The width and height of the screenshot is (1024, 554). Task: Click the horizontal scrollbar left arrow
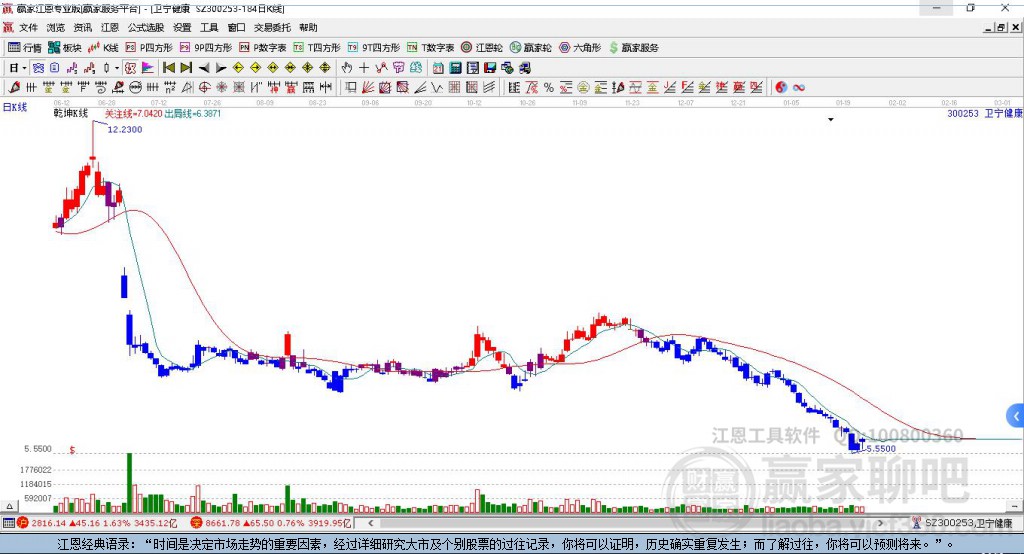point(370,523)
